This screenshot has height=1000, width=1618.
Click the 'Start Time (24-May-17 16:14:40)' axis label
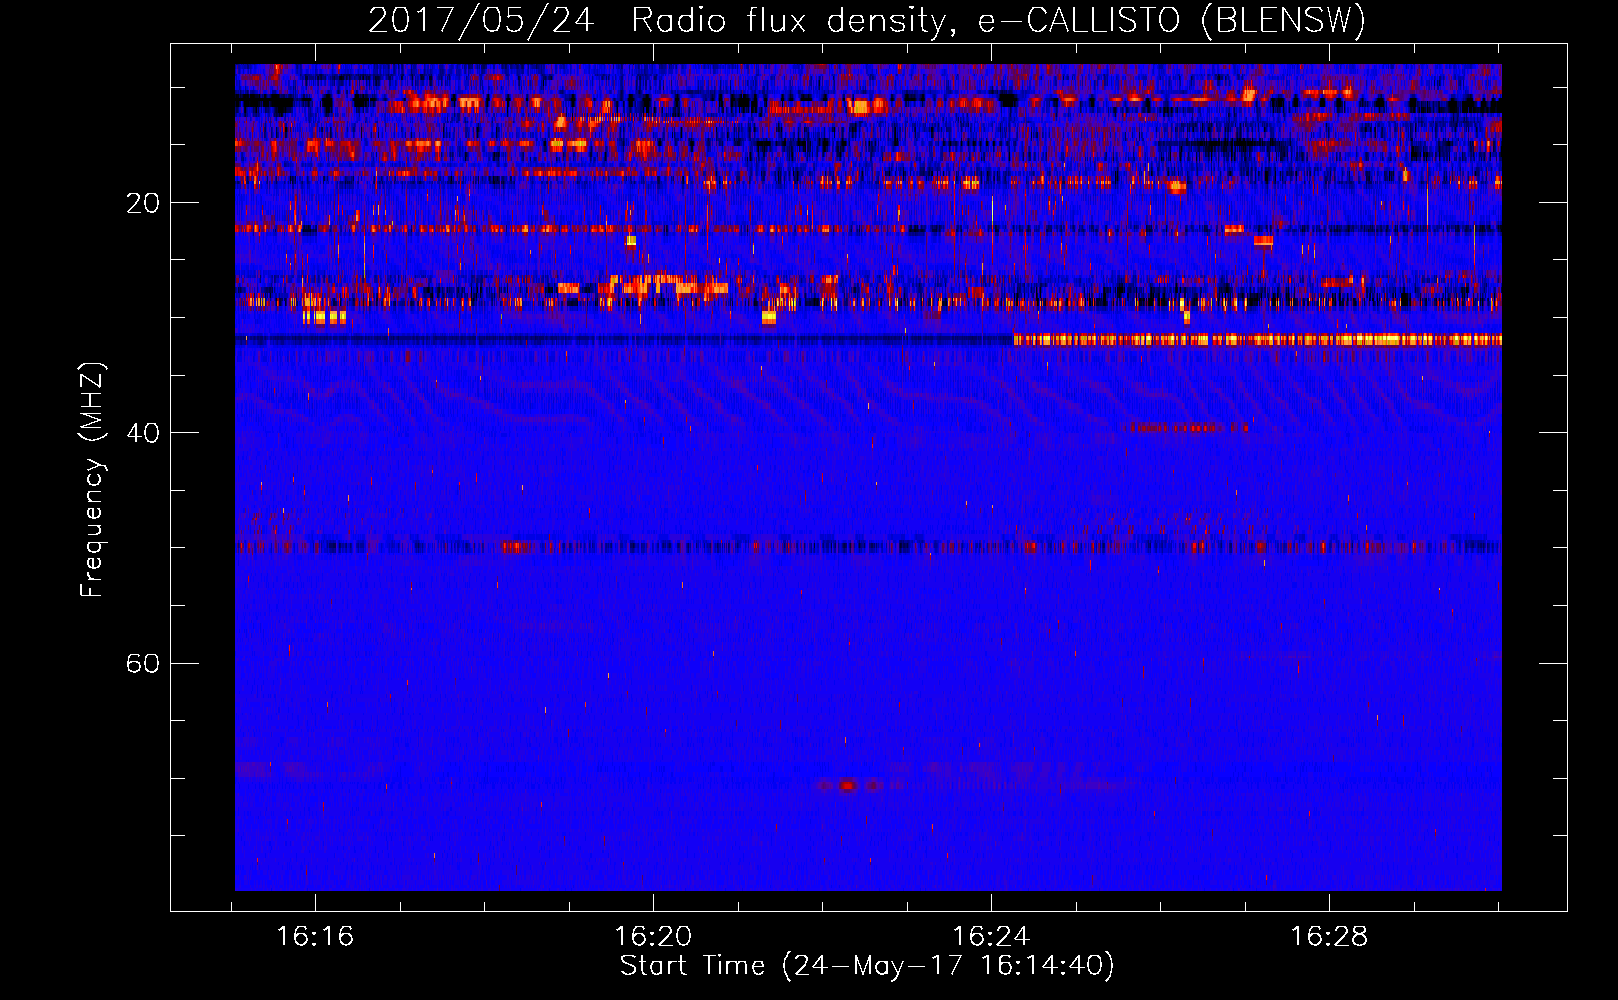(867, 966)
